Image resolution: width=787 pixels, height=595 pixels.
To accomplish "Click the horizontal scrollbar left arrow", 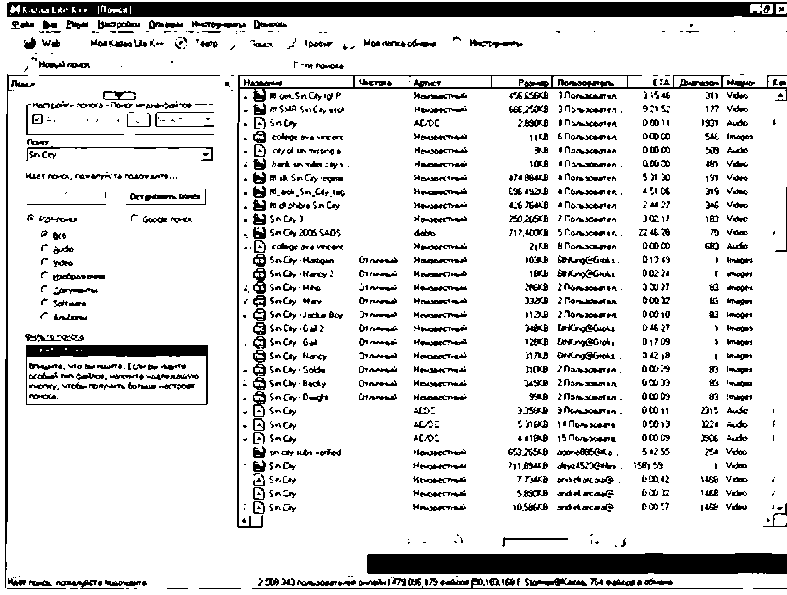I will (244, 521).
